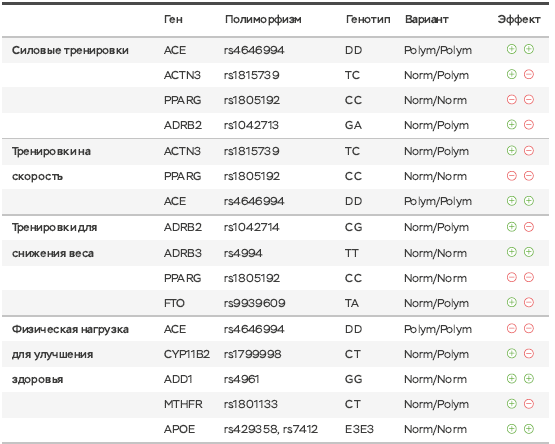This screenshot has height=444, width=555.
Task: Click the CYP11B2 gene name
Action: [187, 354]
